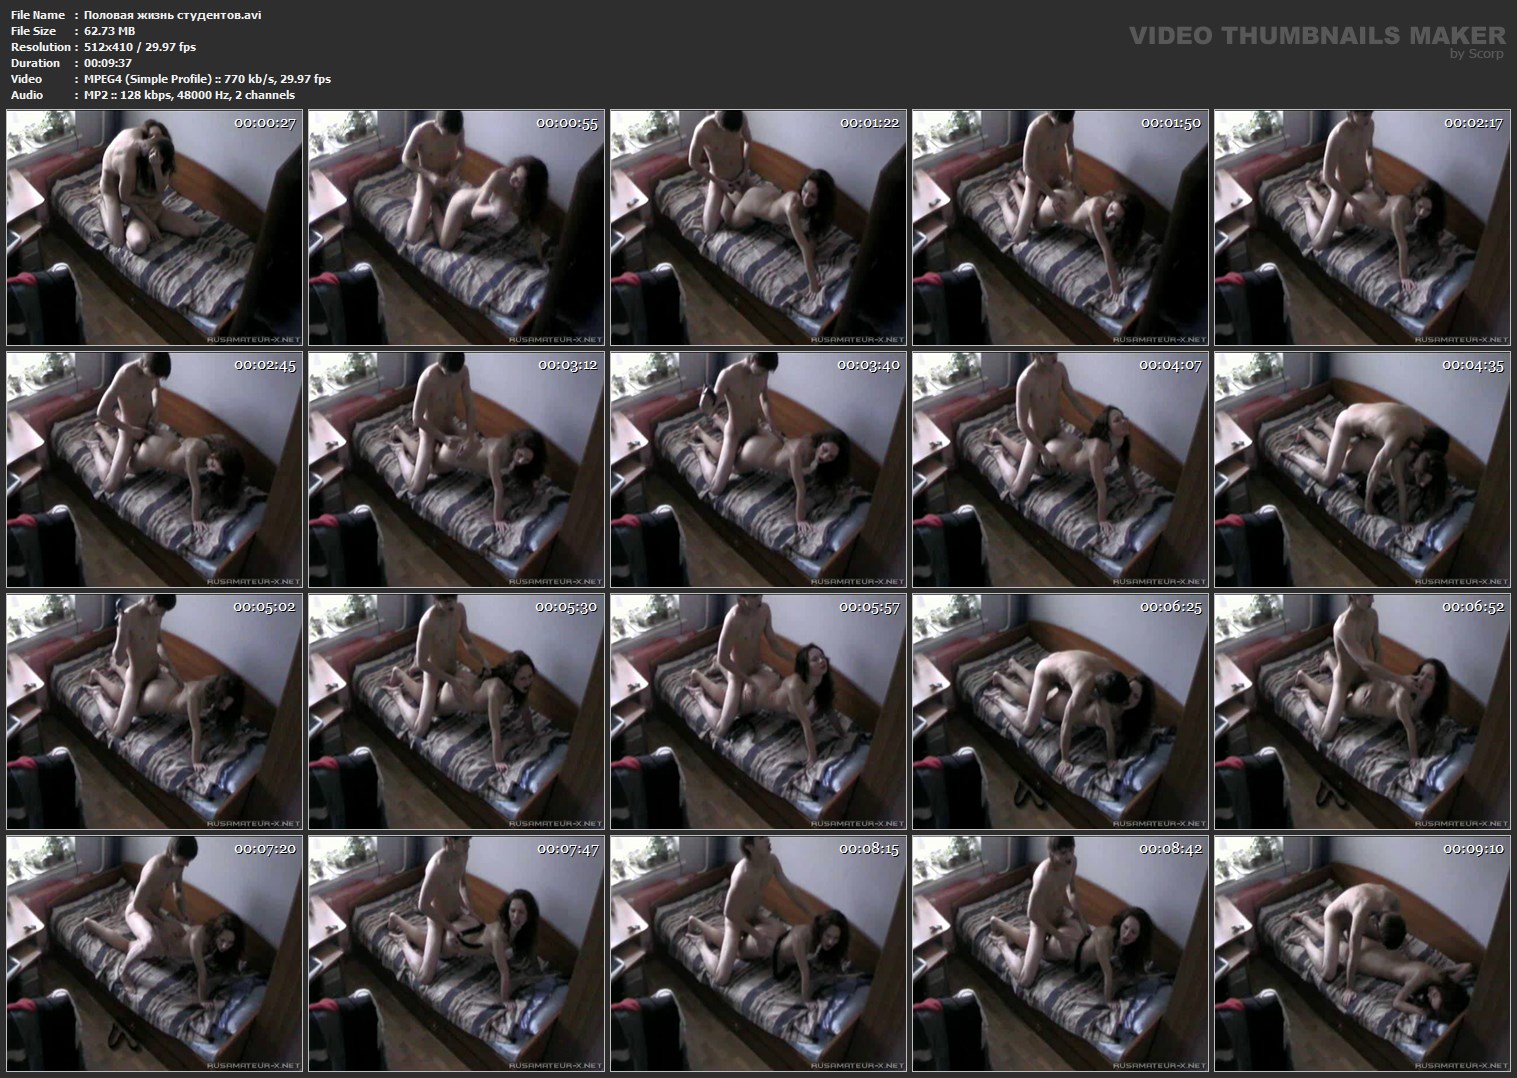The width and height of the screenshot is (1517, 1078).
Task: Open the frame marked 00:07:20
Action: point(154,953)
